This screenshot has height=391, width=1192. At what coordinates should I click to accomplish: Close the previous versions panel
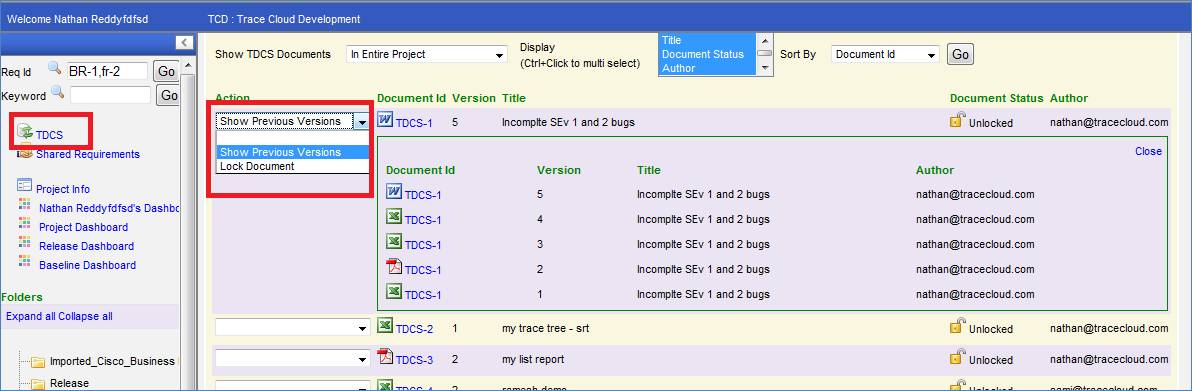[1148, 151]
